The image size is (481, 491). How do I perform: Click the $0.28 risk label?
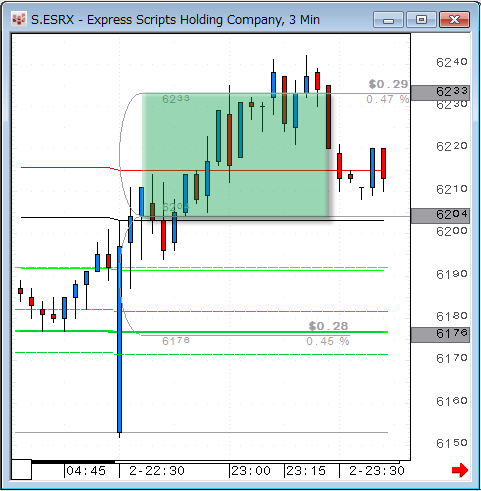(x=328, y=326)
